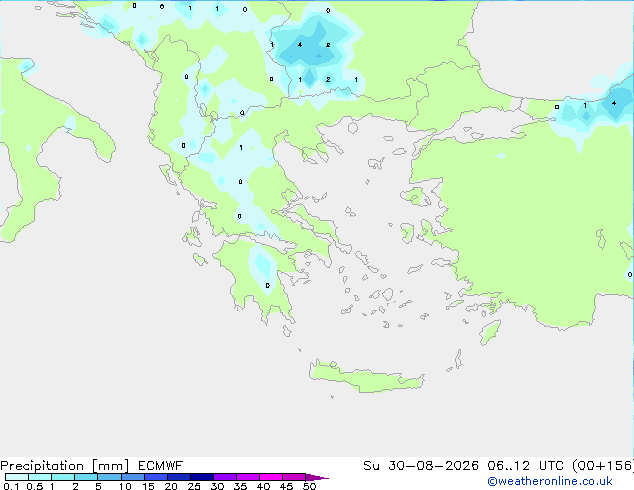Viewport: 634px width, 490px height.
Task: Click the '40' legend scale label
Action: 263,486
